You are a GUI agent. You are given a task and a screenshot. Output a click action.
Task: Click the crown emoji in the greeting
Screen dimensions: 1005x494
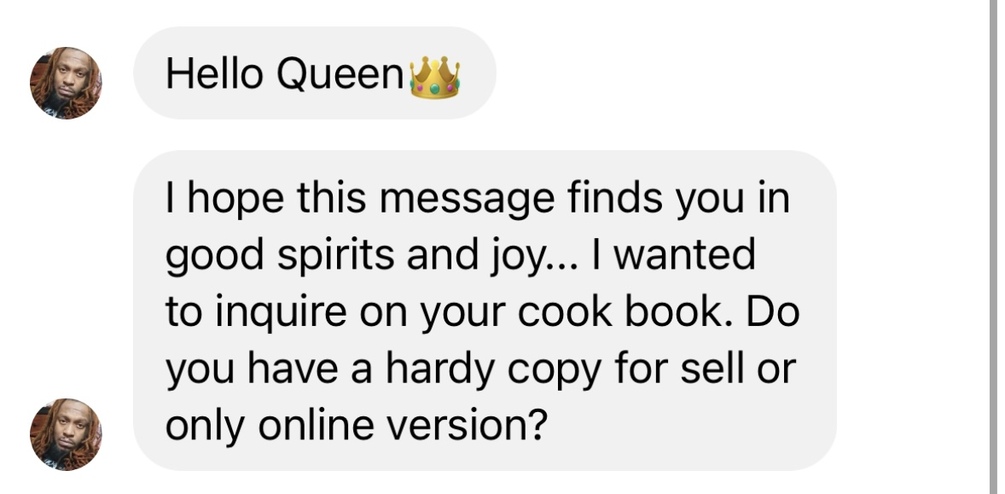tap(435, 78)
